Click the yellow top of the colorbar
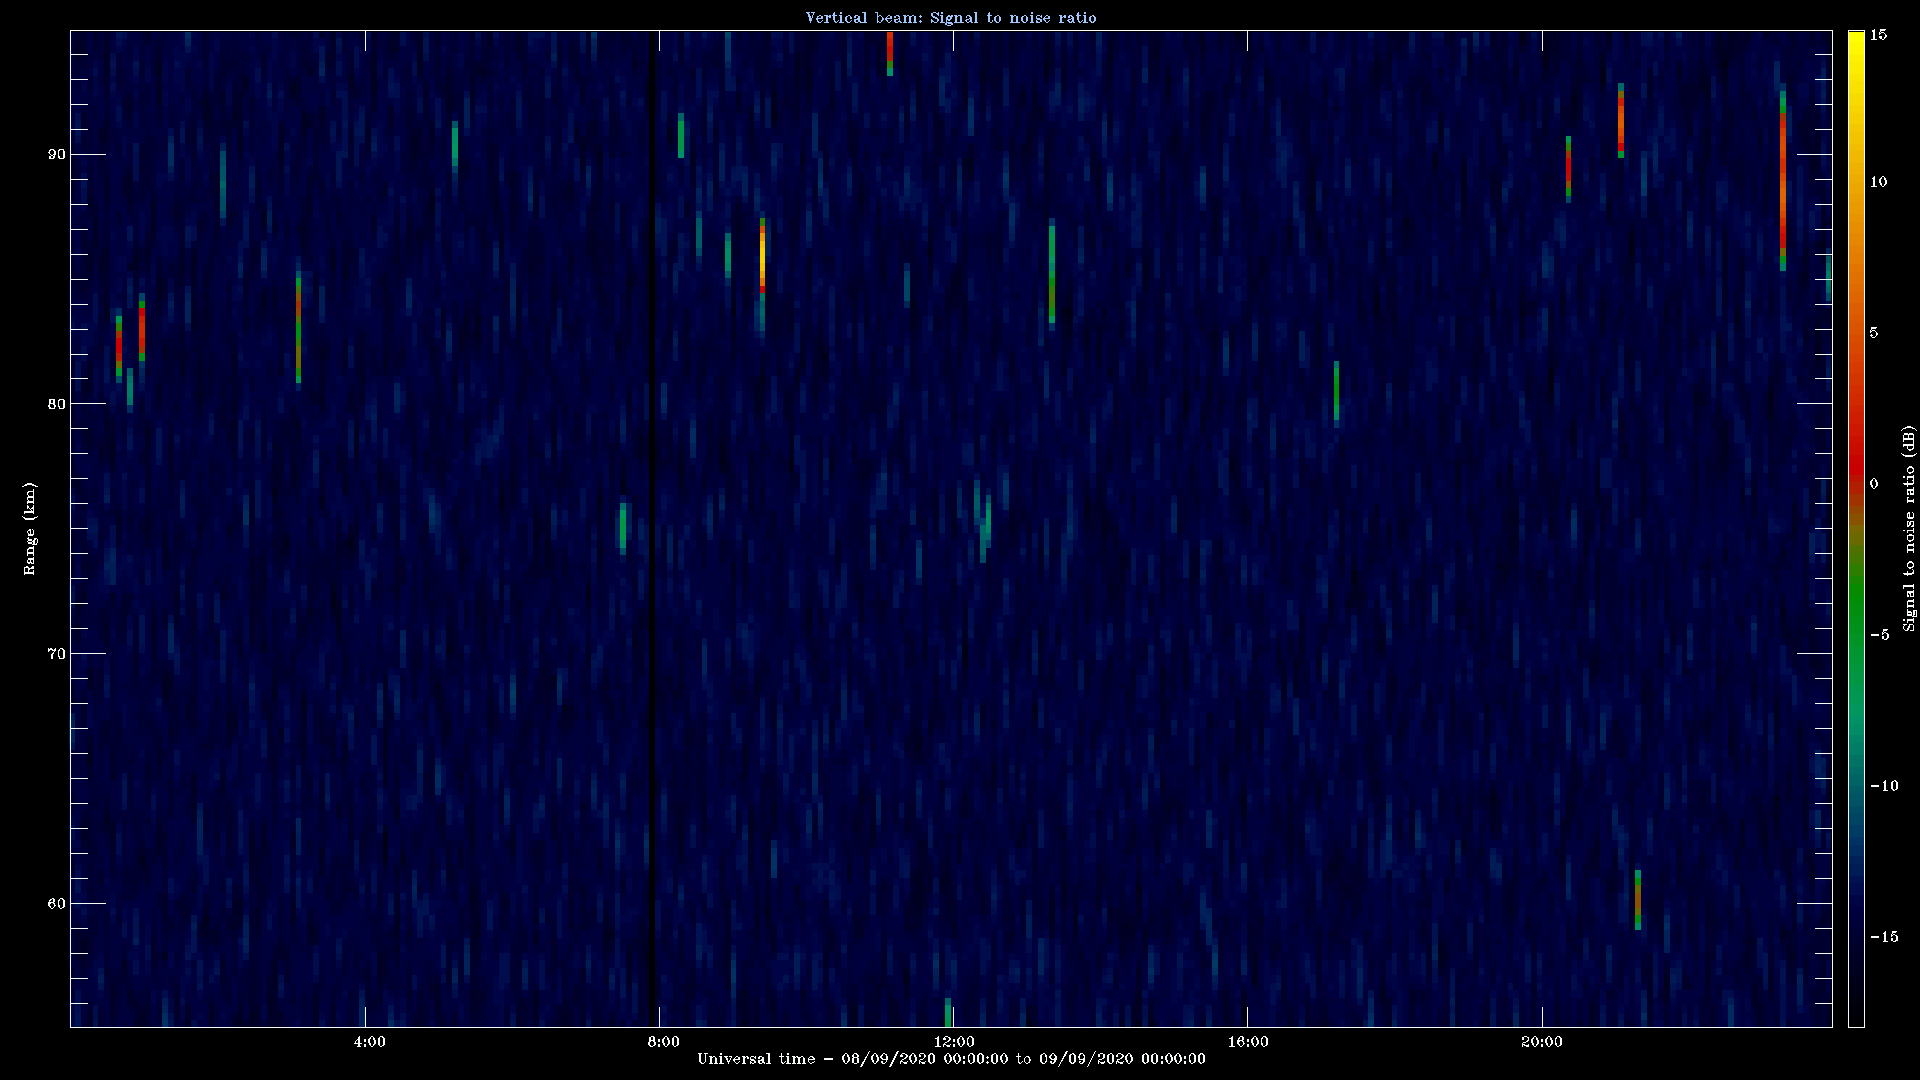The image size is (1920, 1080). point(1856,45)
